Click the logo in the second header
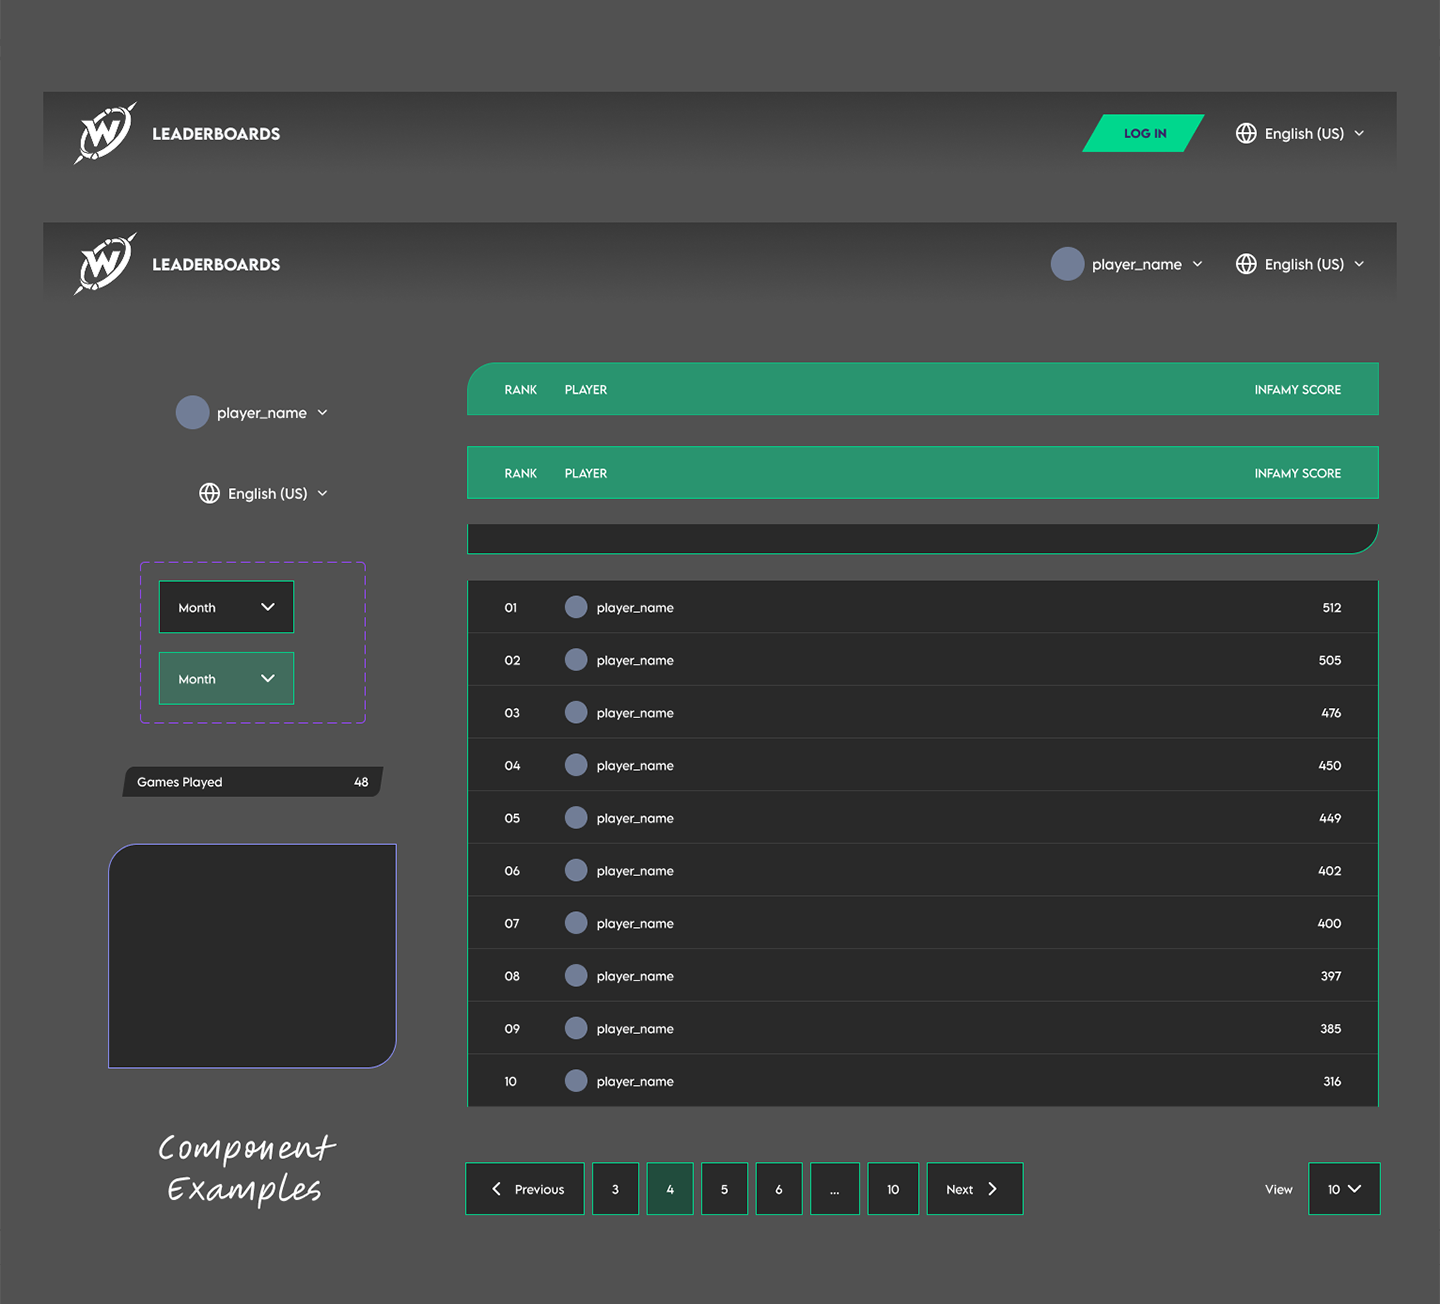The image size is (1440, 1304). point(105,264)
